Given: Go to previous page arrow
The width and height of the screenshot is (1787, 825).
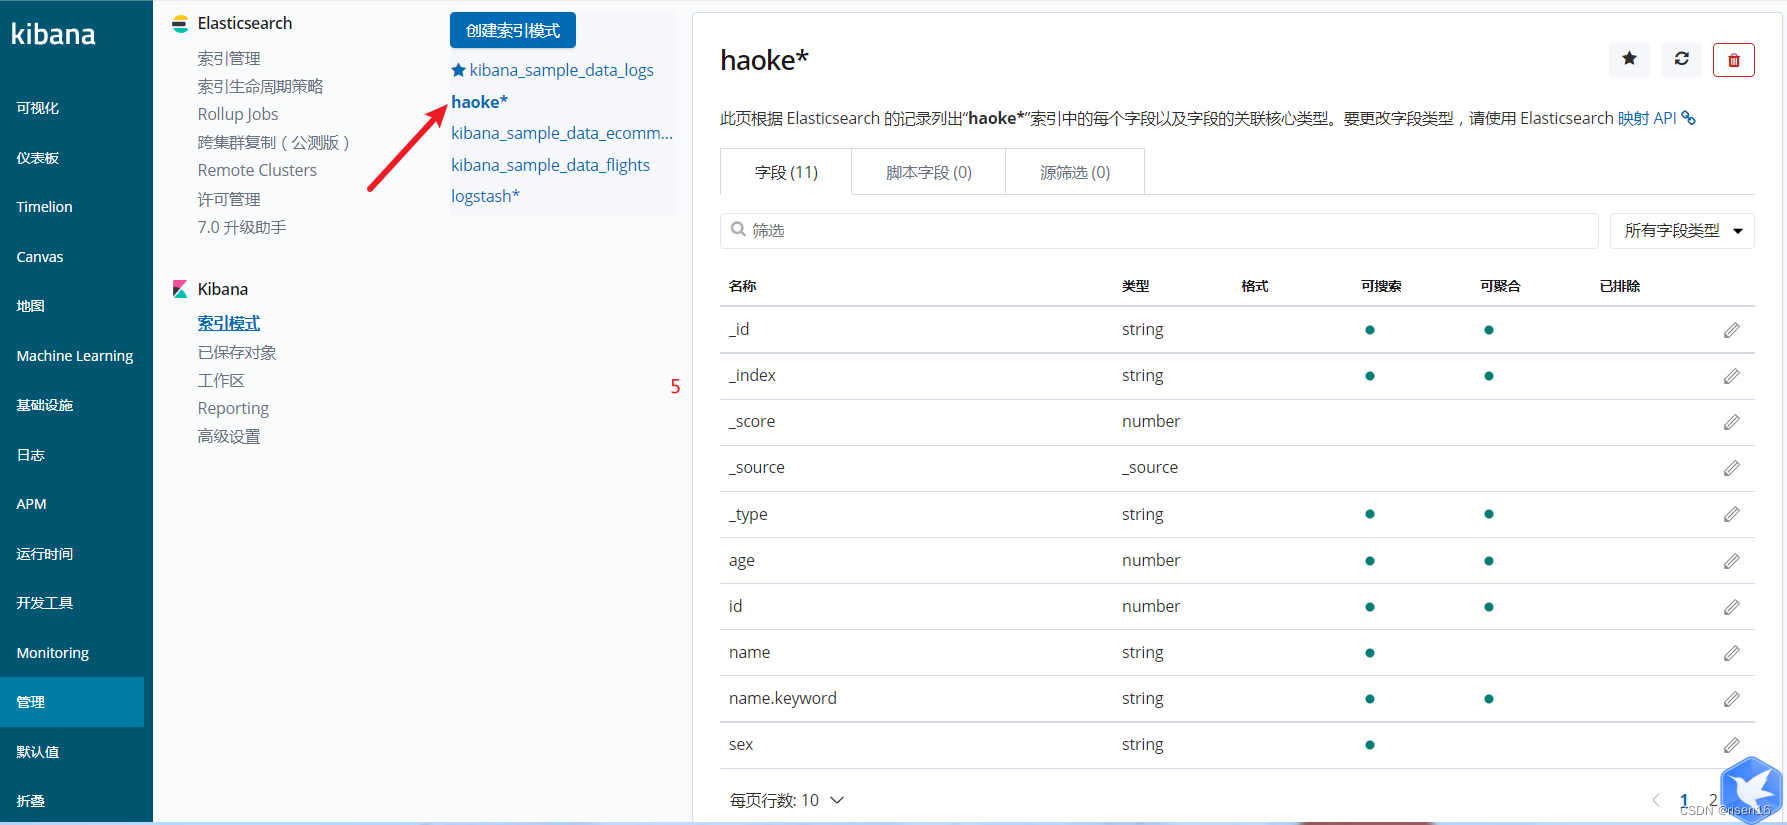Looking at the screenshot, I should click(x=1656, y=799).
